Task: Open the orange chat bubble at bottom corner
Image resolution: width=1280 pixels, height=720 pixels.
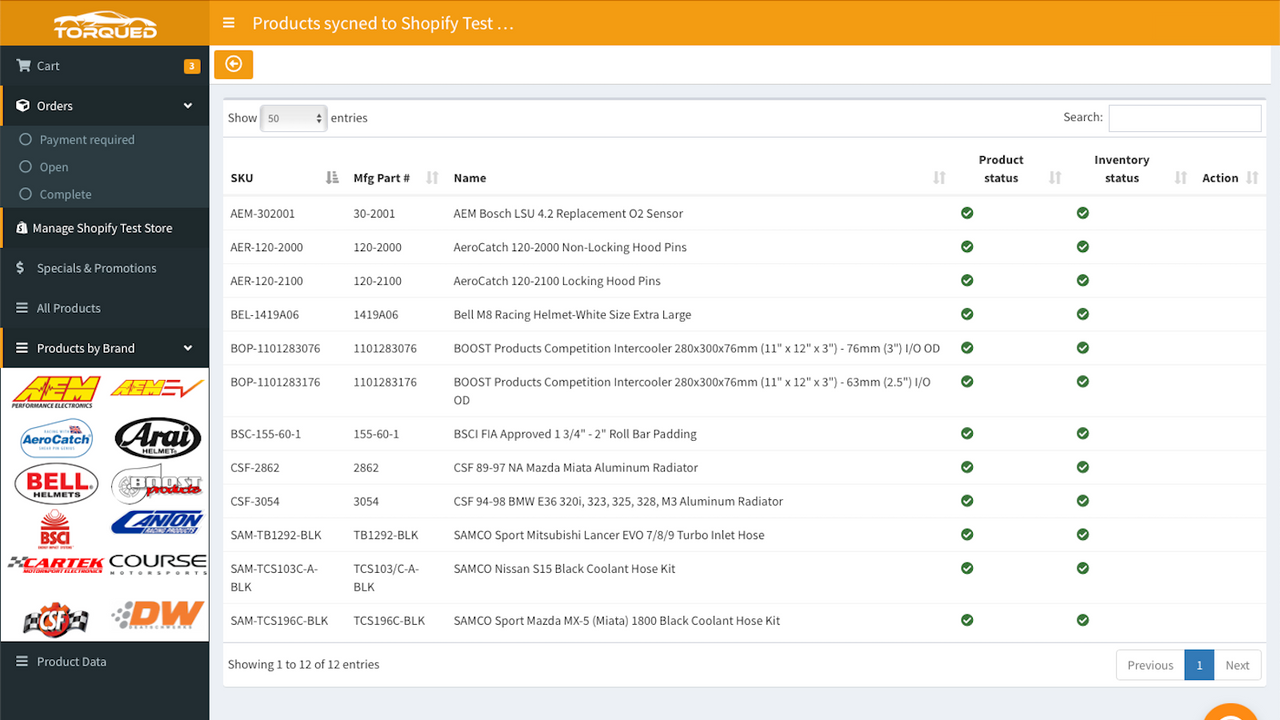Action: click(x=1231, y=711)
